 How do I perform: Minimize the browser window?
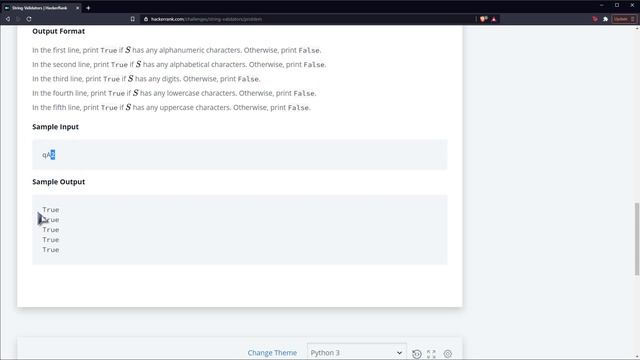tap(602, 5)
